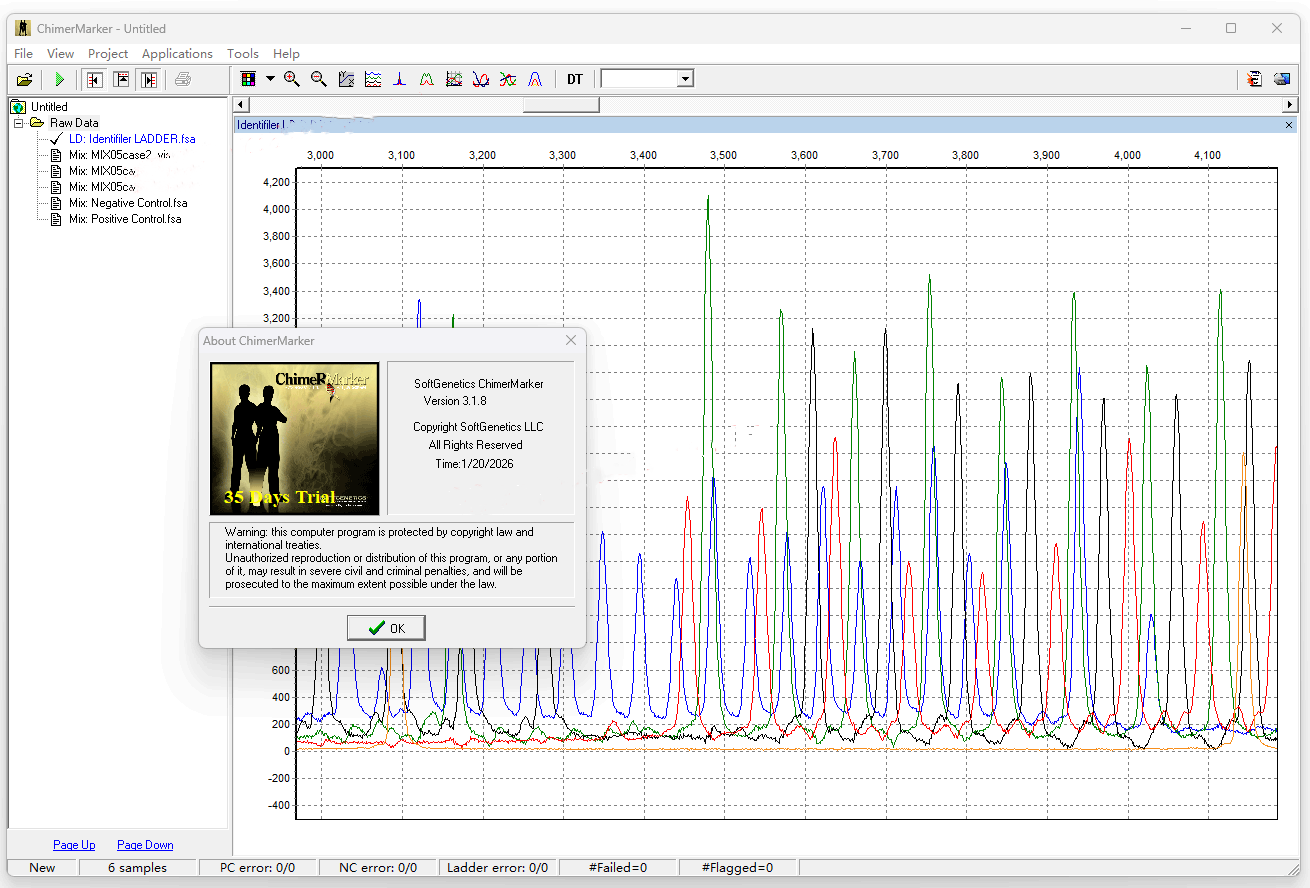Click OK in About ChimerMarker dialog
Screen dimensions: 1310x888
tap(386, 628)
